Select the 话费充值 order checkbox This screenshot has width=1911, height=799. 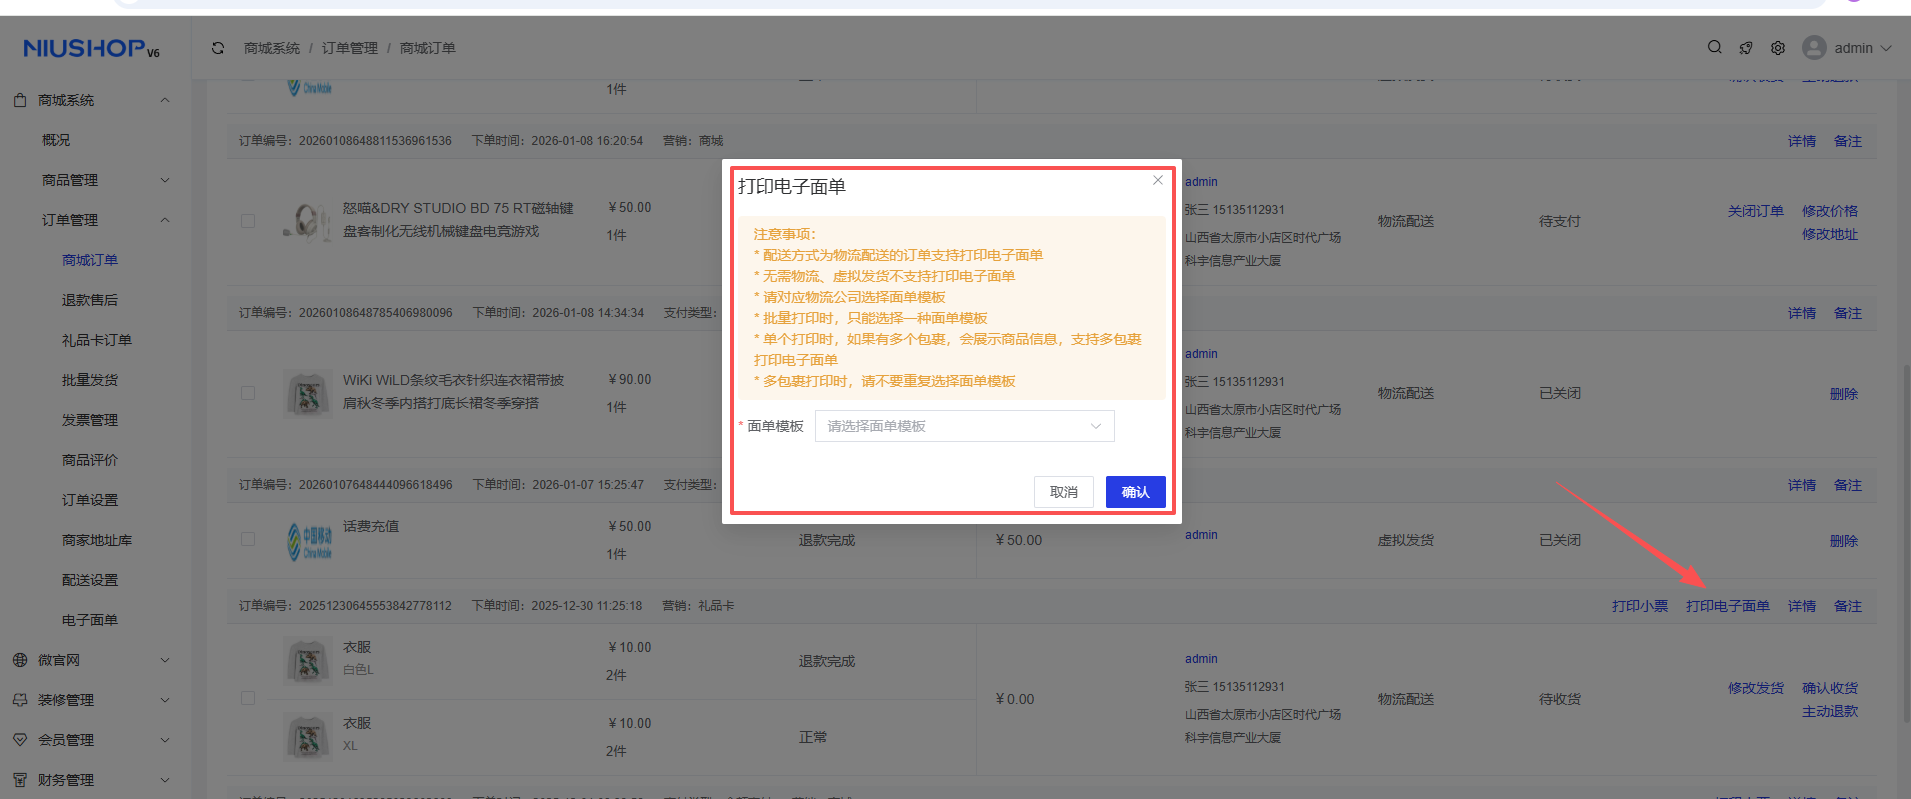tap(248, 540)
